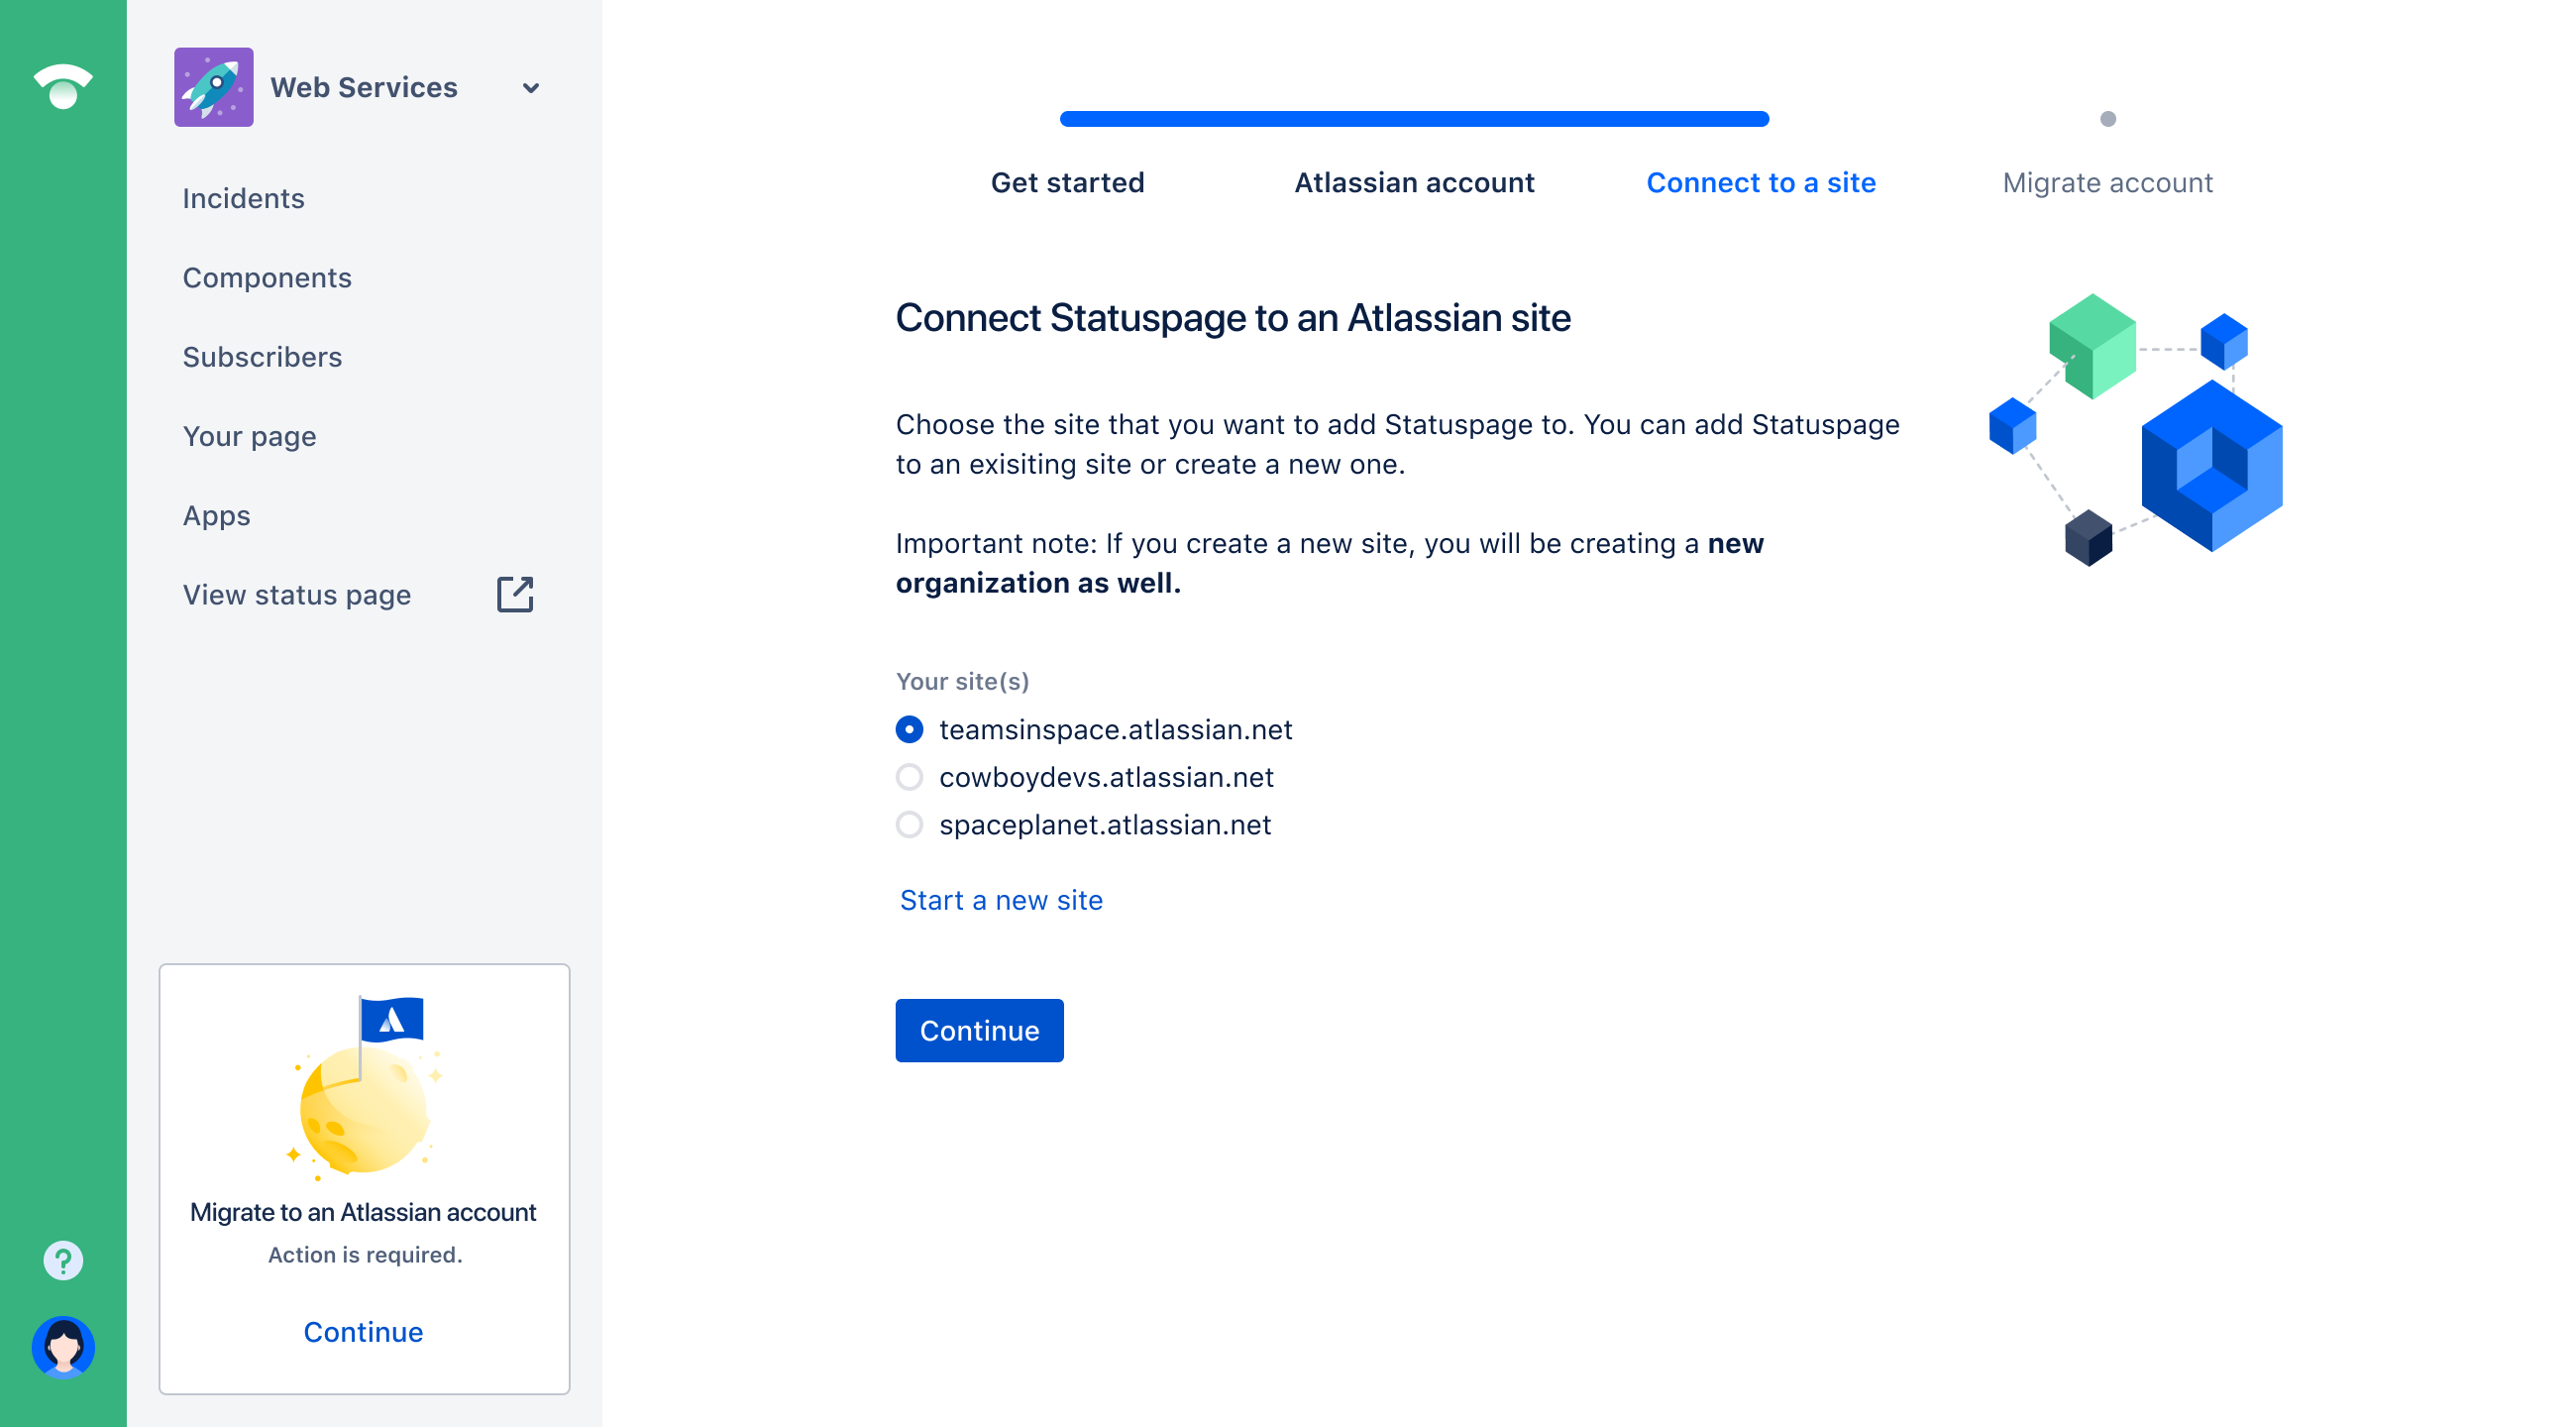Select spaceplanet.atlassian.net radio button
The height and width of the screenshot is (1427, 2576).
point(909,825)
